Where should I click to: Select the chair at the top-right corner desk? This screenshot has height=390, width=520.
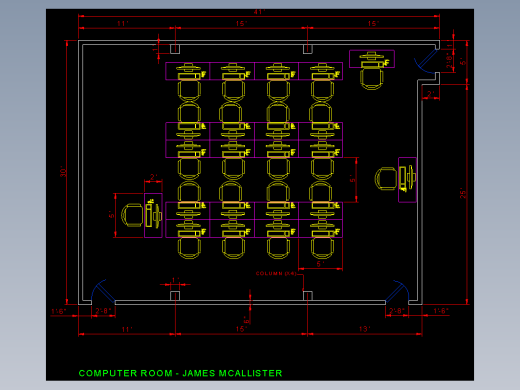(x=372, y=79)
